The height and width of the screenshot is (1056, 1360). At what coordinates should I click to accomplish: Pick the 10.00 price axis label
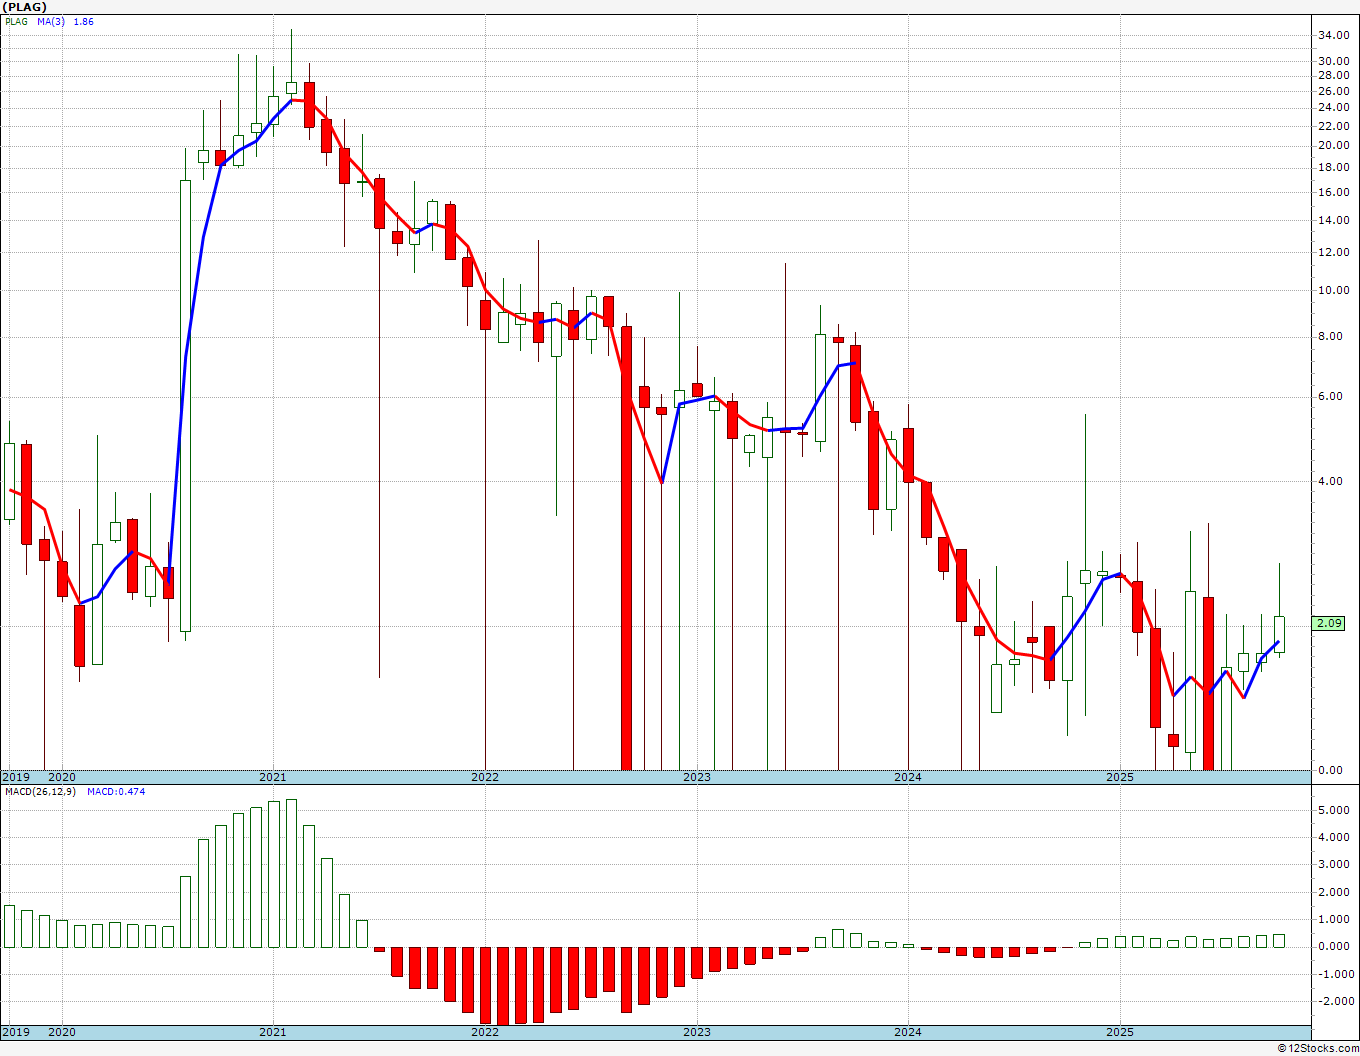[x=1333, y=291]
